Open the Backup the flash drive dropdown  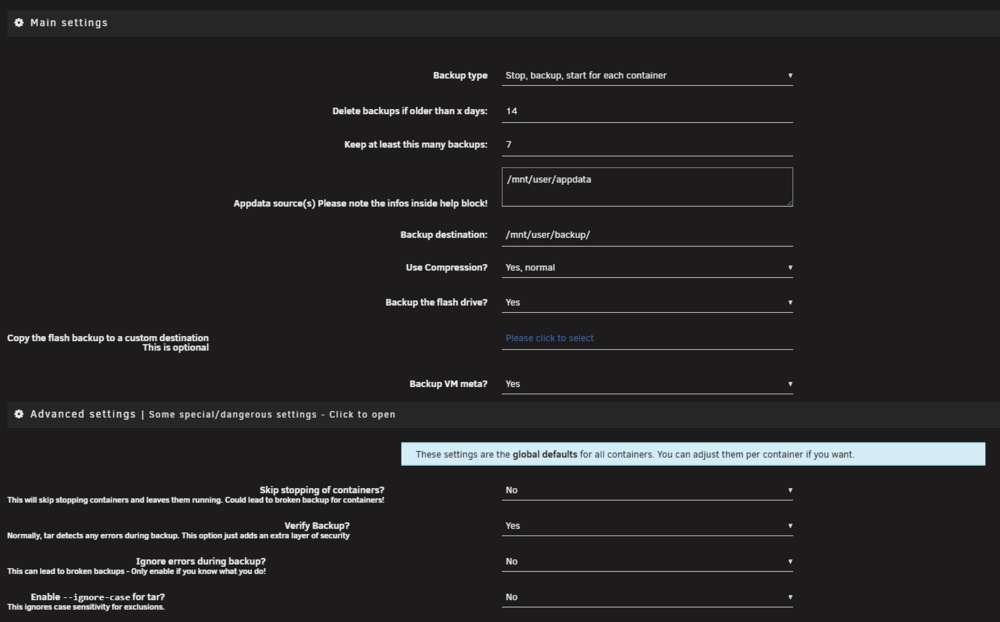[x=647, y=302]
